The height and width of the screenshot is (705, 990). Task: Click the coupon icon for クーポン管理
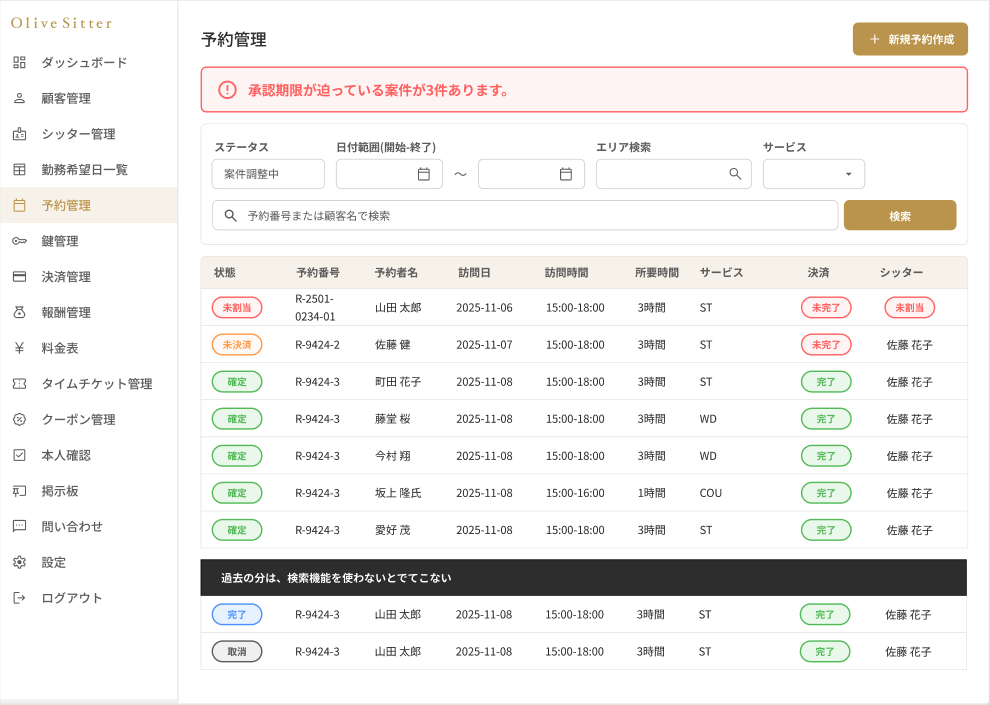click(19, 420)
